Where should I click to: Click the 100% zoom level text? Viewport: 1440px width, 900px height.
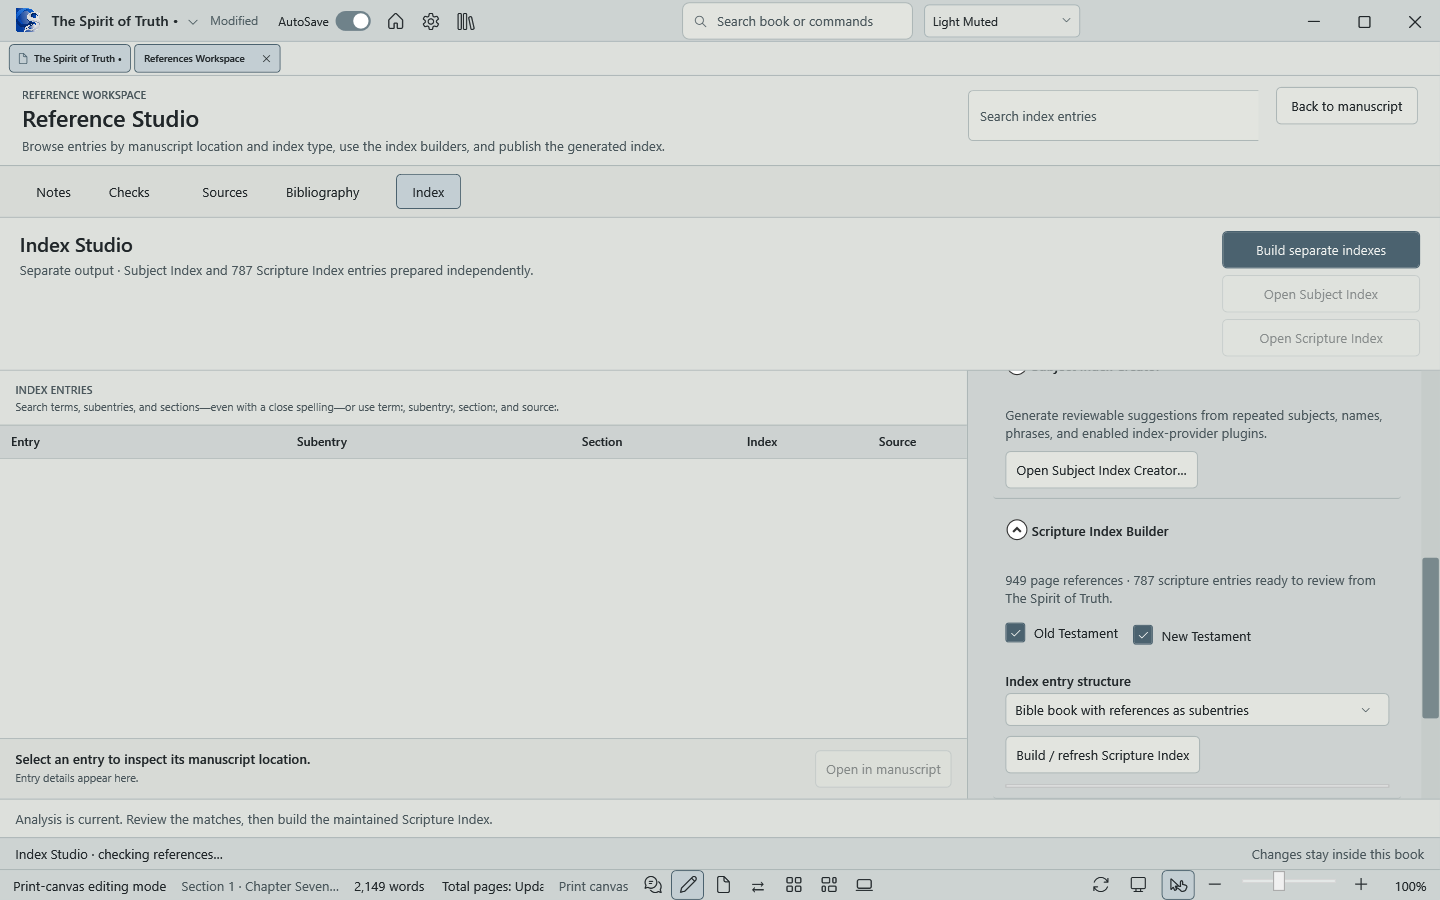[x=1410, y=886]
